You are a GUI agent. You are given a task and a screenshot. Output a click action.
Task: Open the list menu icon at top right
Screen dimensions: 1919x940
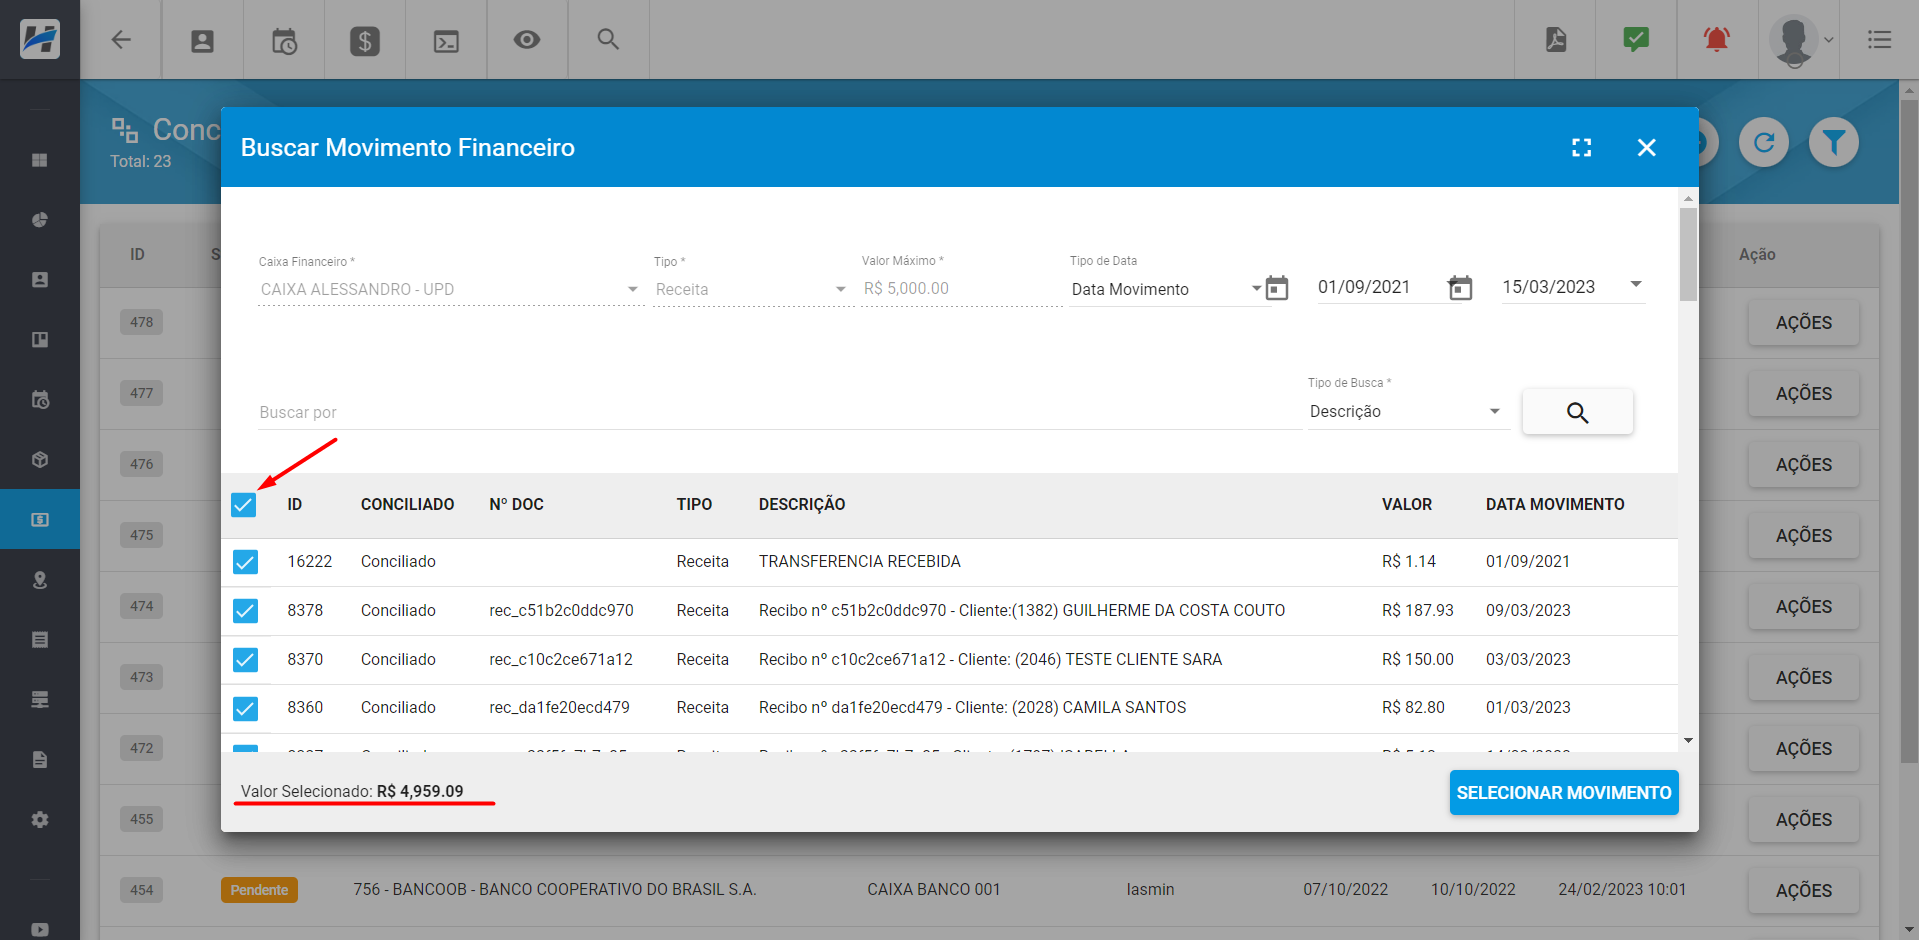1879,40
